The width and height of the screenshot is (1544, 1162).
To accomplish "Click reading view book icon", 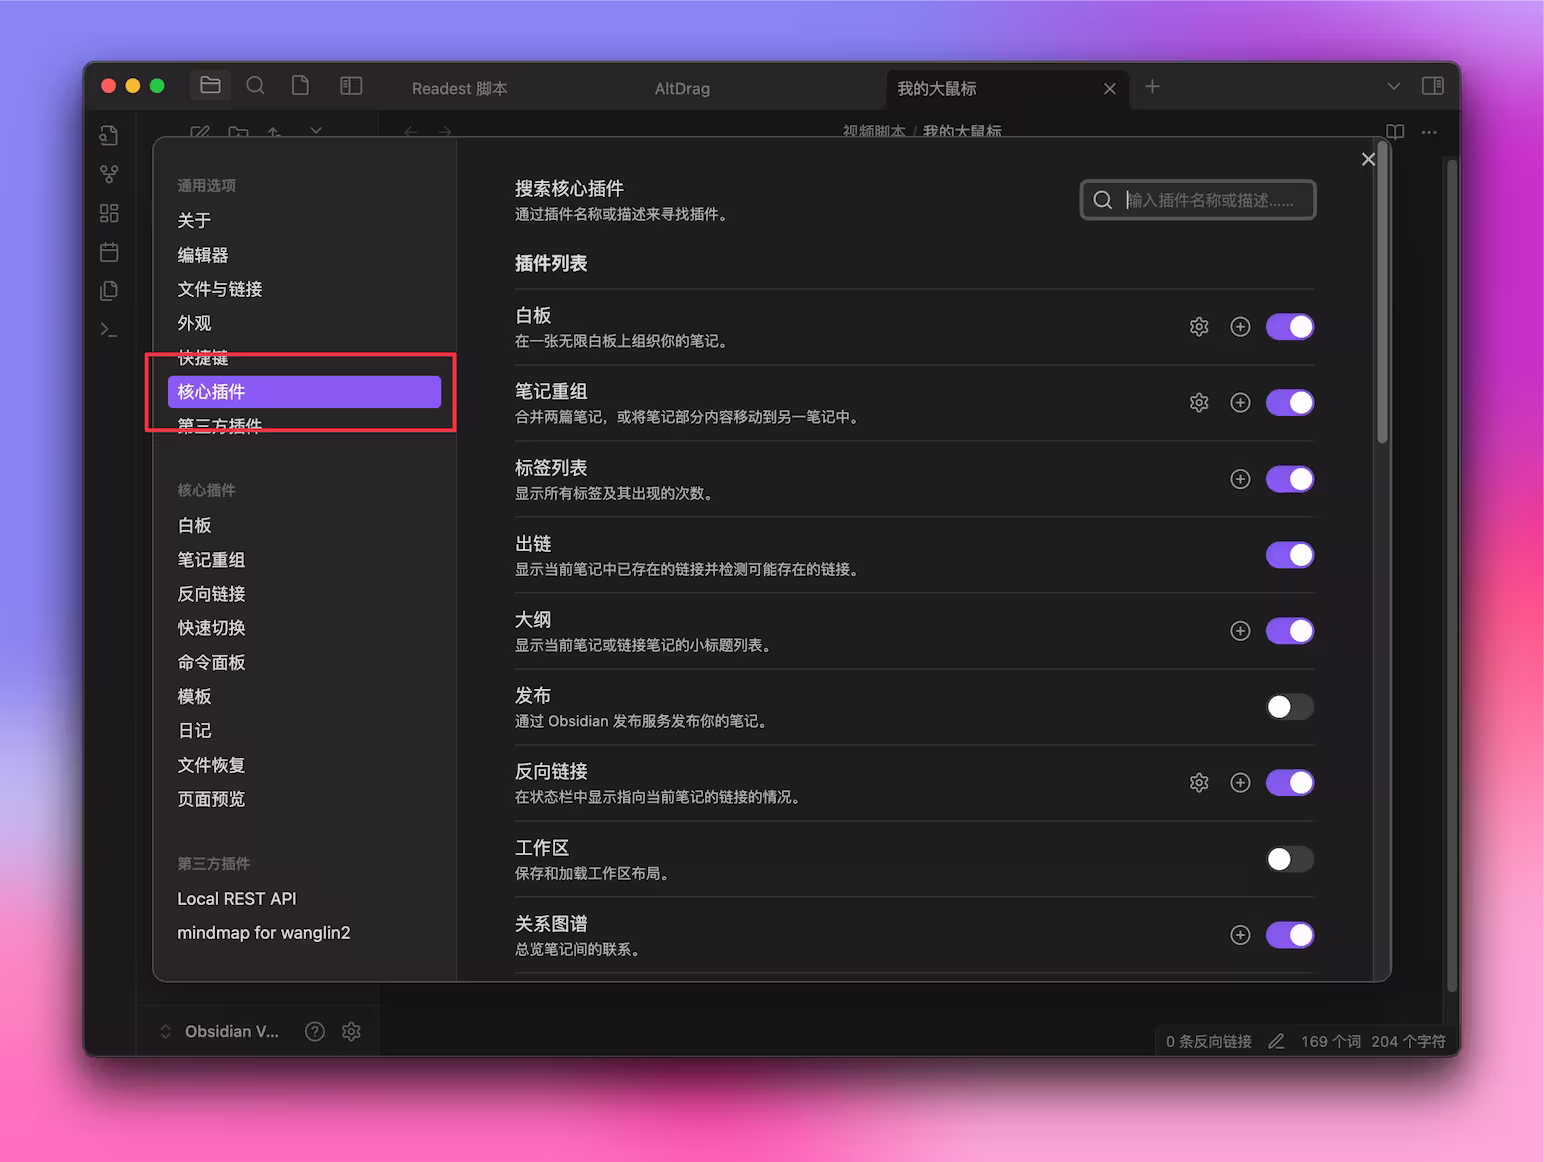I will [1395, 132].
